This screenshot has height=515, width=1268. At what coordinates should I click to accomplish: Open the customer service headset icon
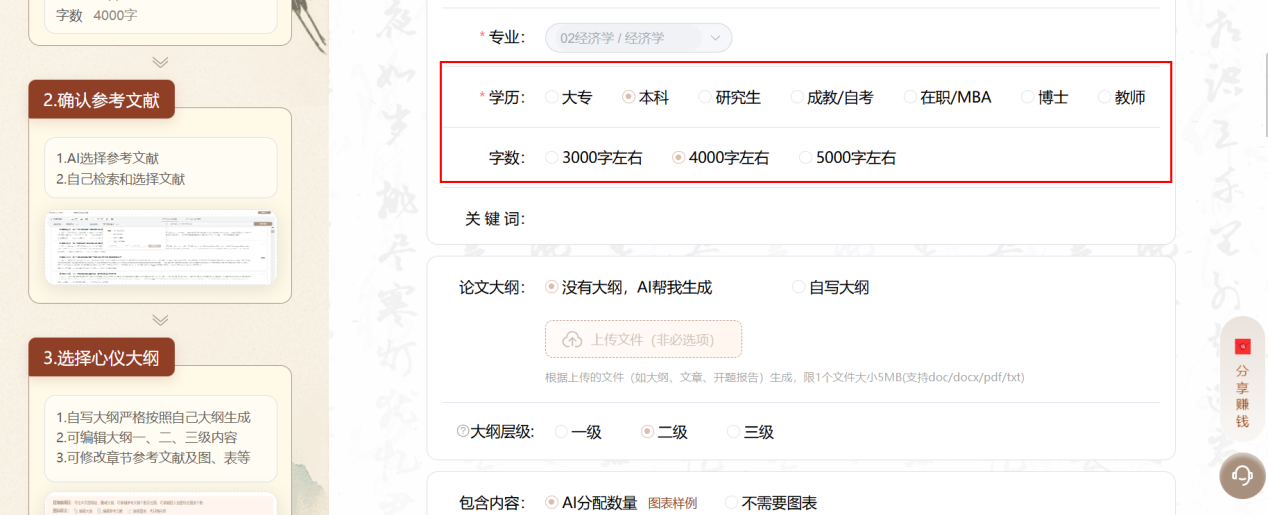(1243, 475)
